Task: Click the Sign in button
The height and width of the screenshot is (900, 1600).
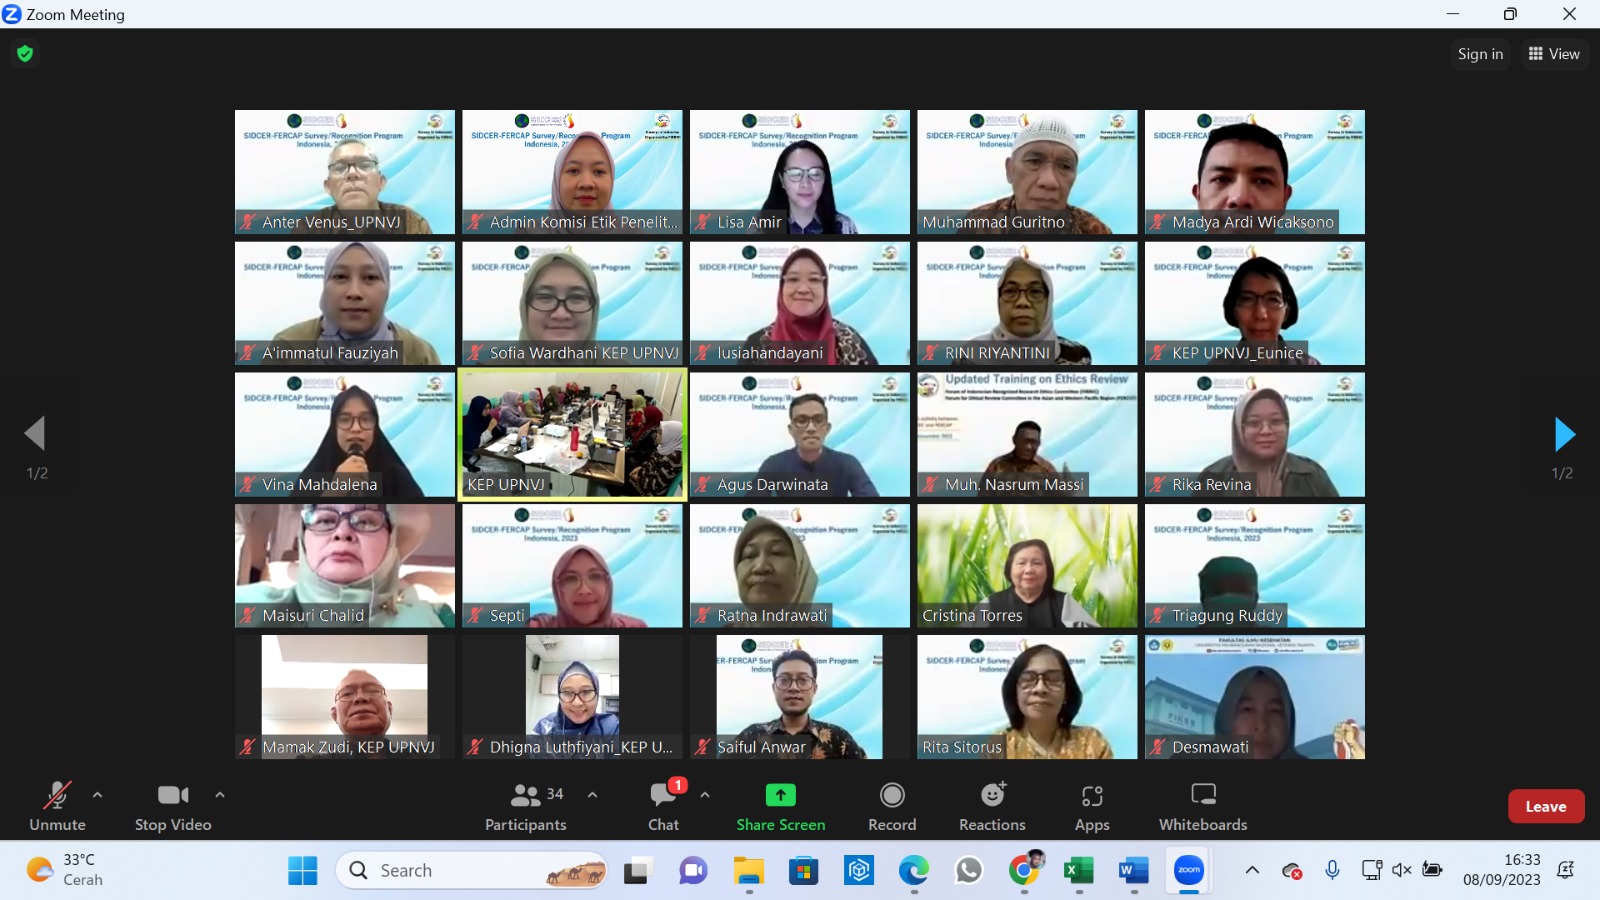Action: 1480,54
